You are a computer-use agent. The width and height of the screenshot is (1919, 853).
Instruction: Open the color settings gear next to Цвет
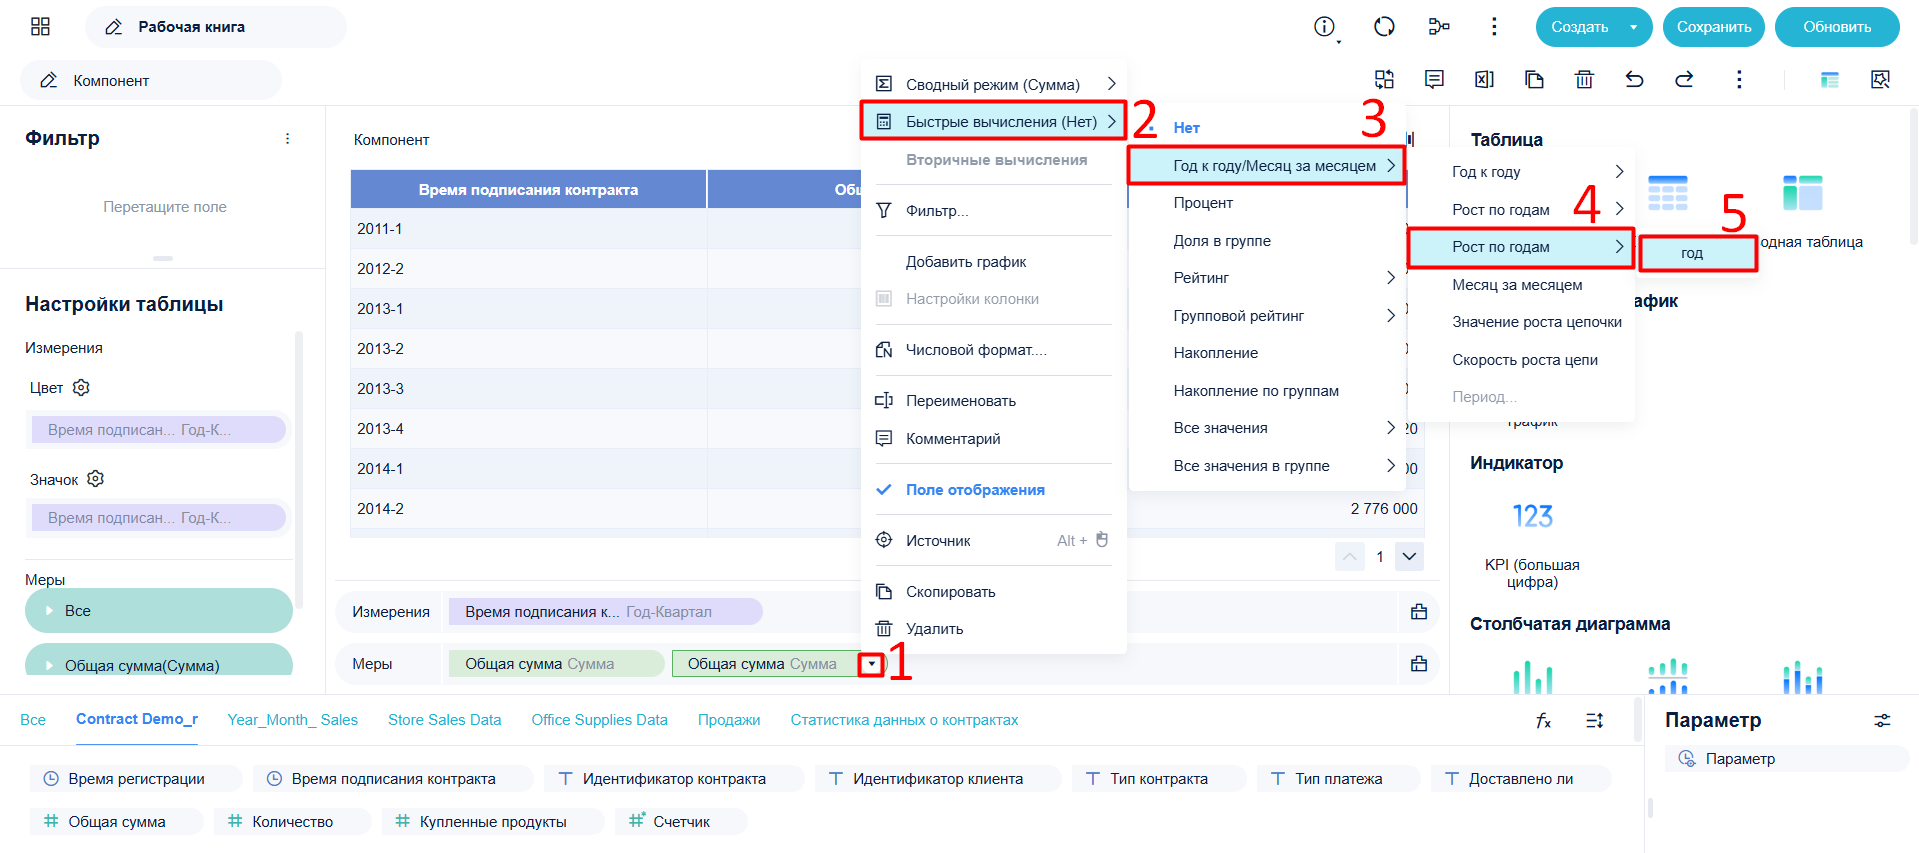pyautogui.click(x=82, y=387)
